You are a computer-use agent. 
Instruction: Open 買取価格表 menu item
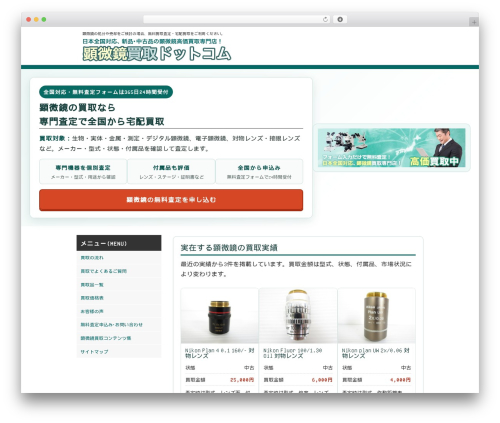pyautogui.click(x=92, y=298)
